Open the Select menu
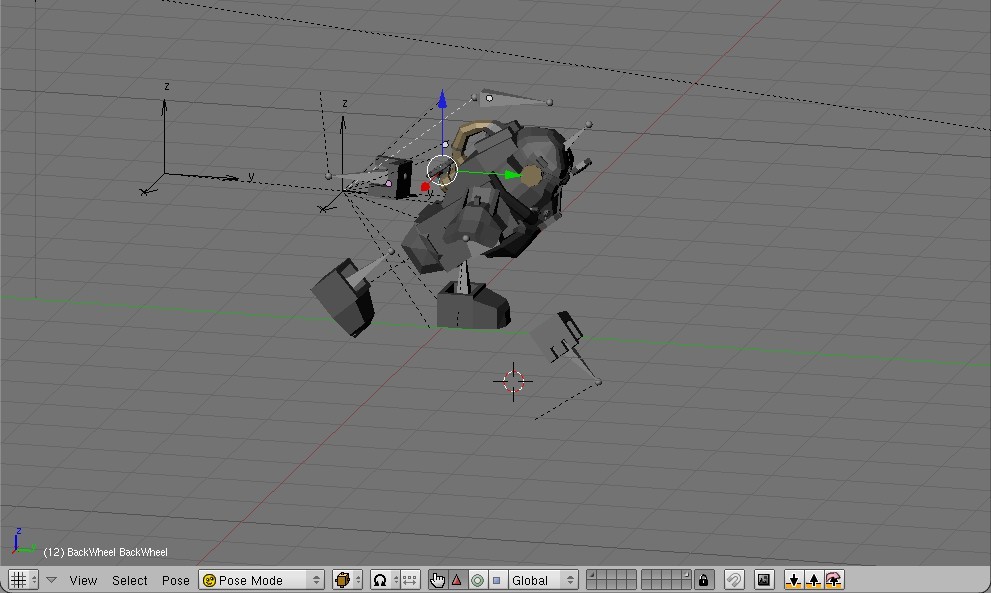Viewport: 991px width, 593px height. (130, 580)
